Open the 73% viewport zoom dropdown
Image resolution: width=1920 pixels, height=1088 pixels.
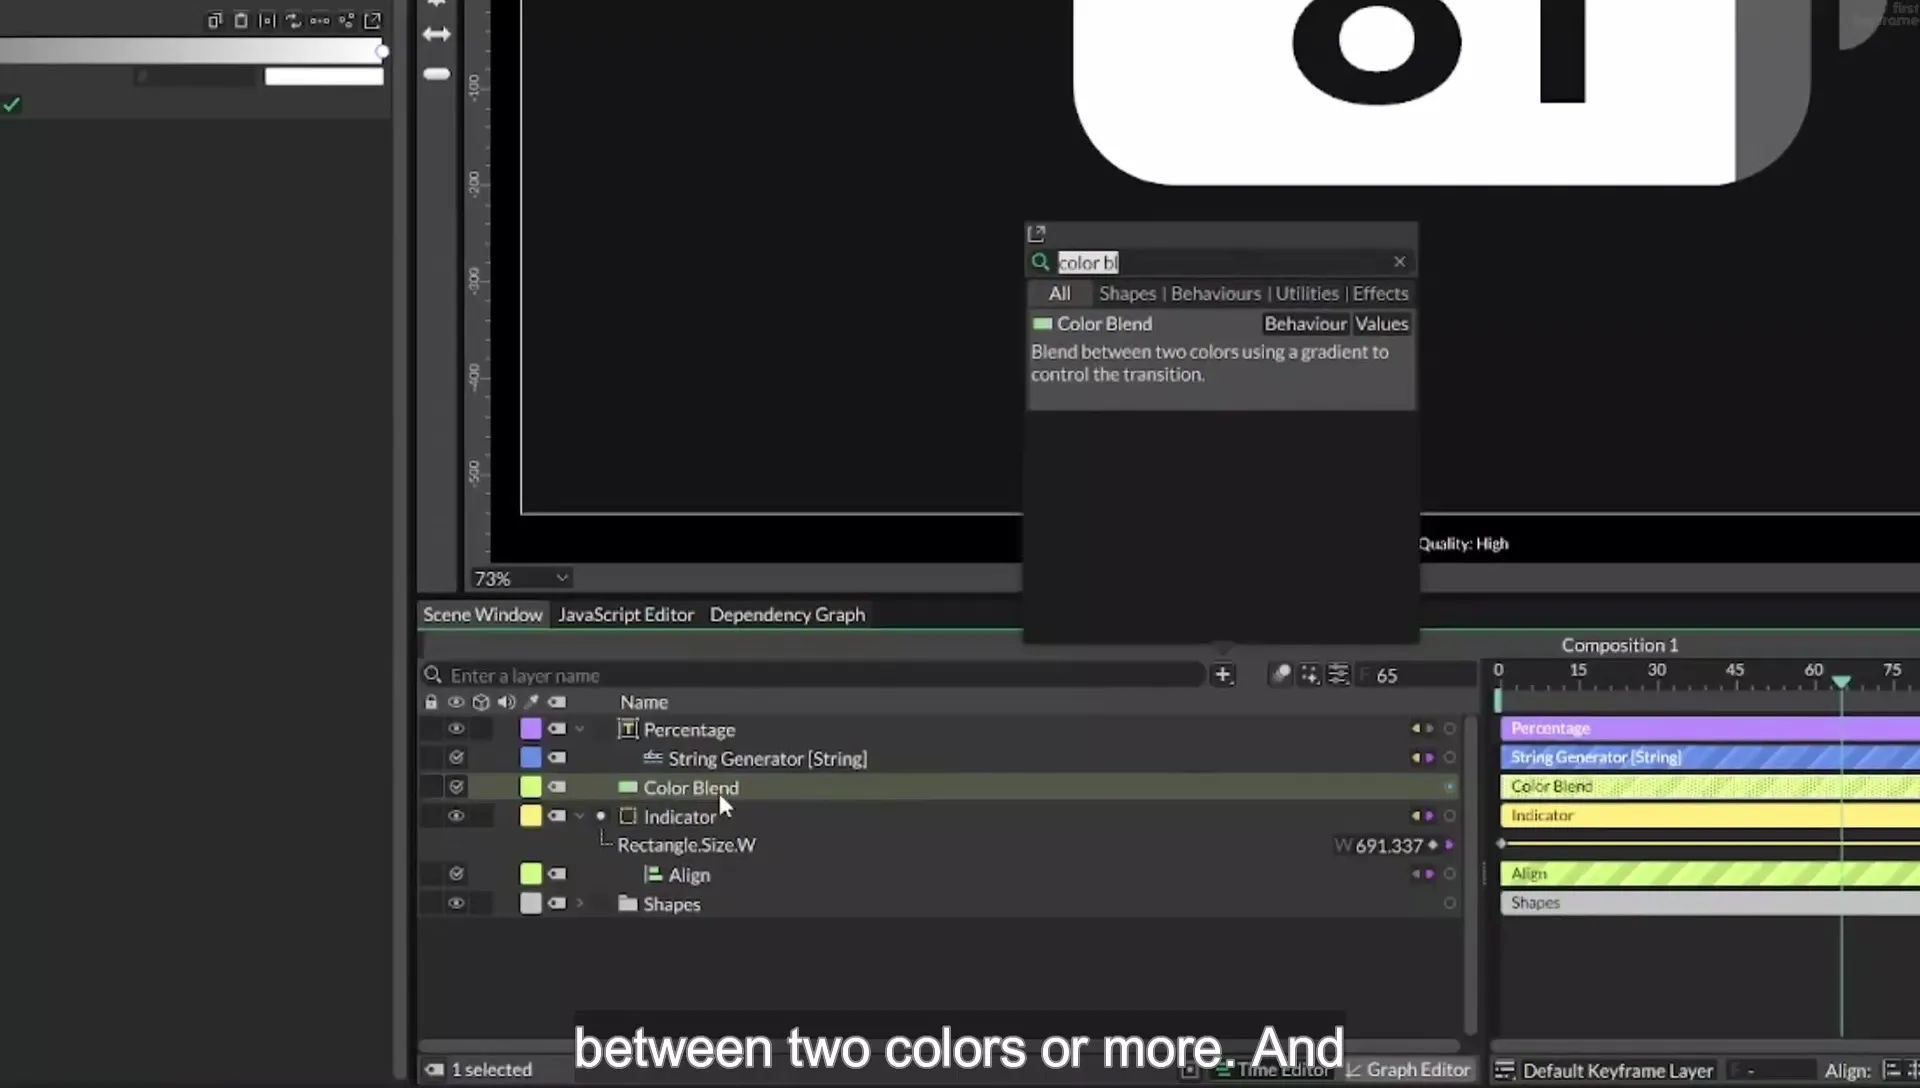[521, 578]
